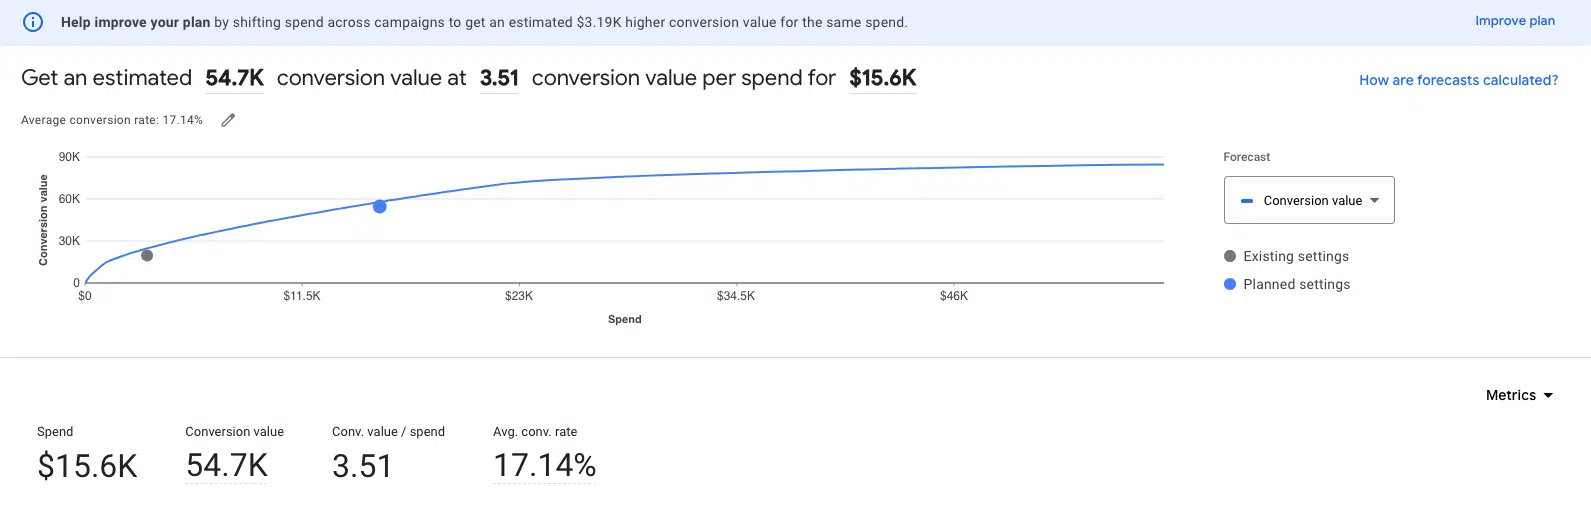1591x506 pixels.
Task: Expand the Metrics dropdown menu
Action: coord(1519,395)
